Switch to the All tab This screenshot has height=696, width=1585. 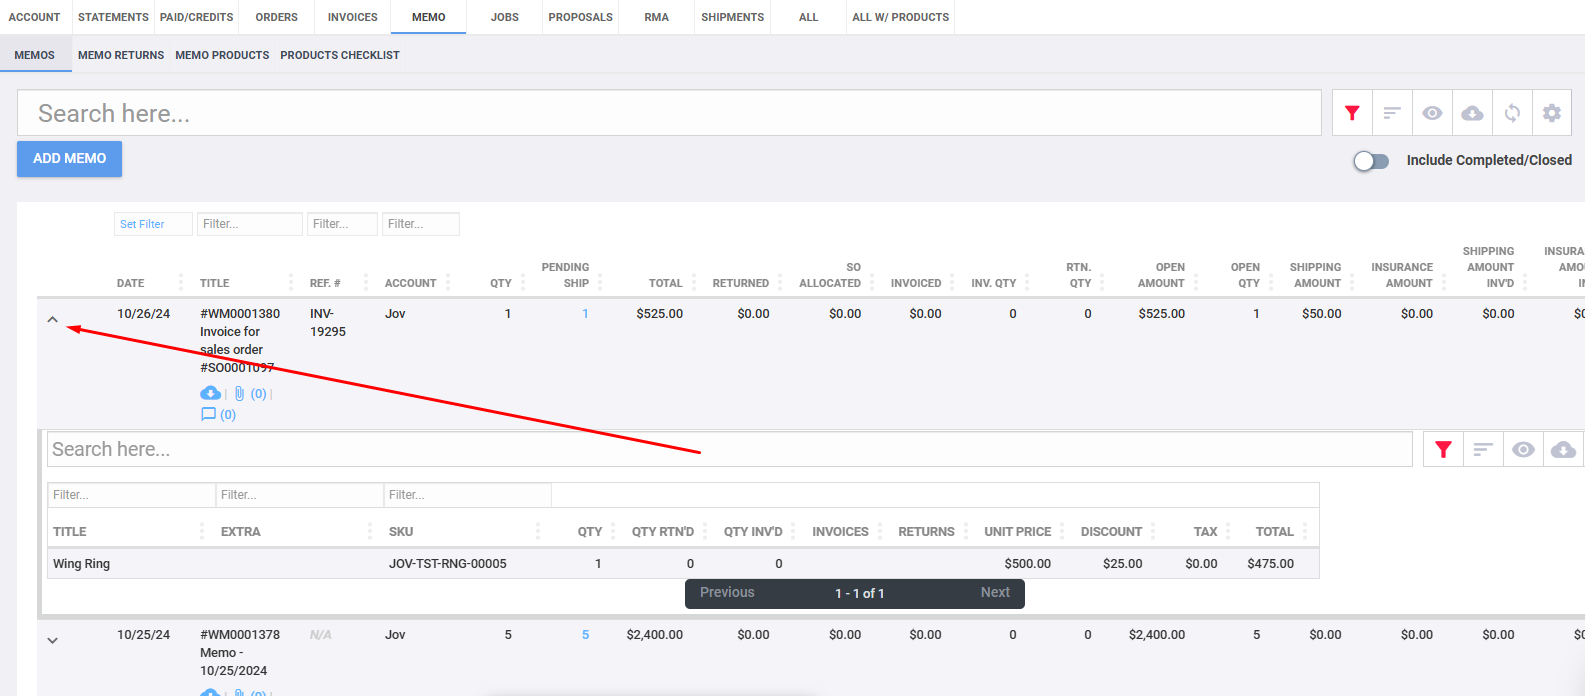click(809, 17)
